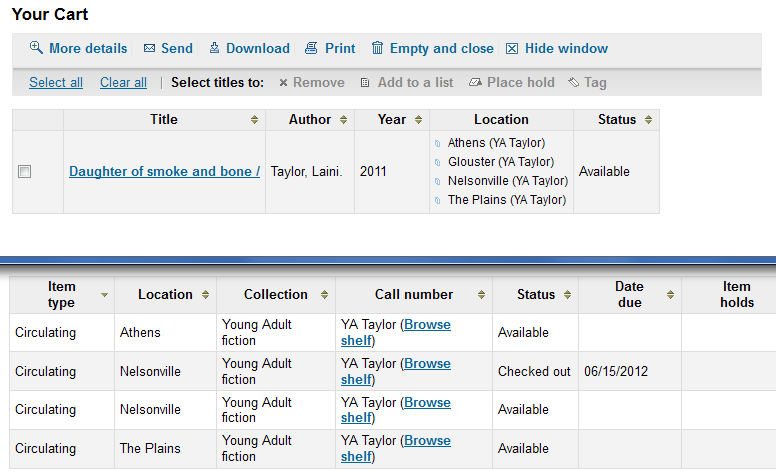Sort items by Item type arrow
Image resolution: width=776 pixels, height=476 pixels.
(104, 295)
